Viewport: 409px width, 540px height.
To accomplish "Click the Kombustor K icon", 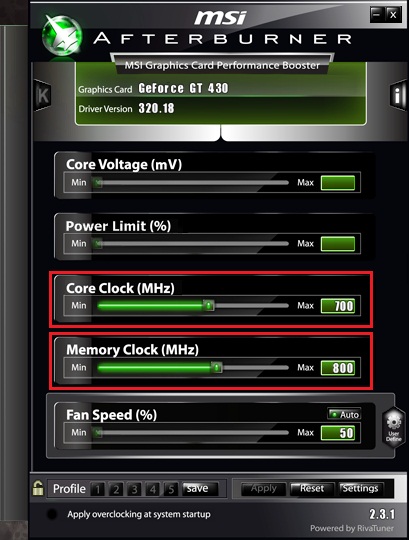I will point(43,95).
